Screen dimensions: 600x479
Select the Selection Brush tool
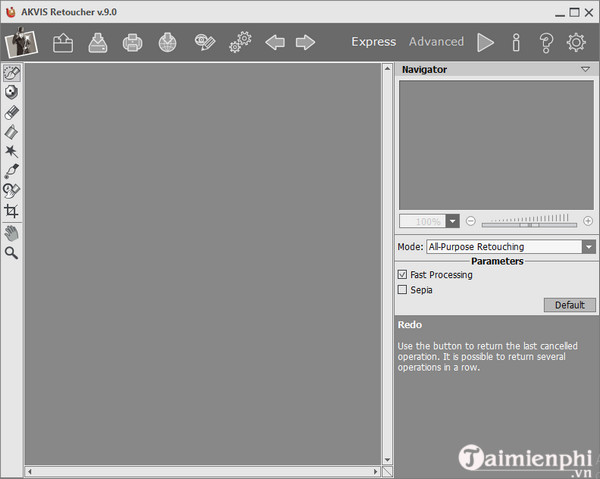point(12,73)
